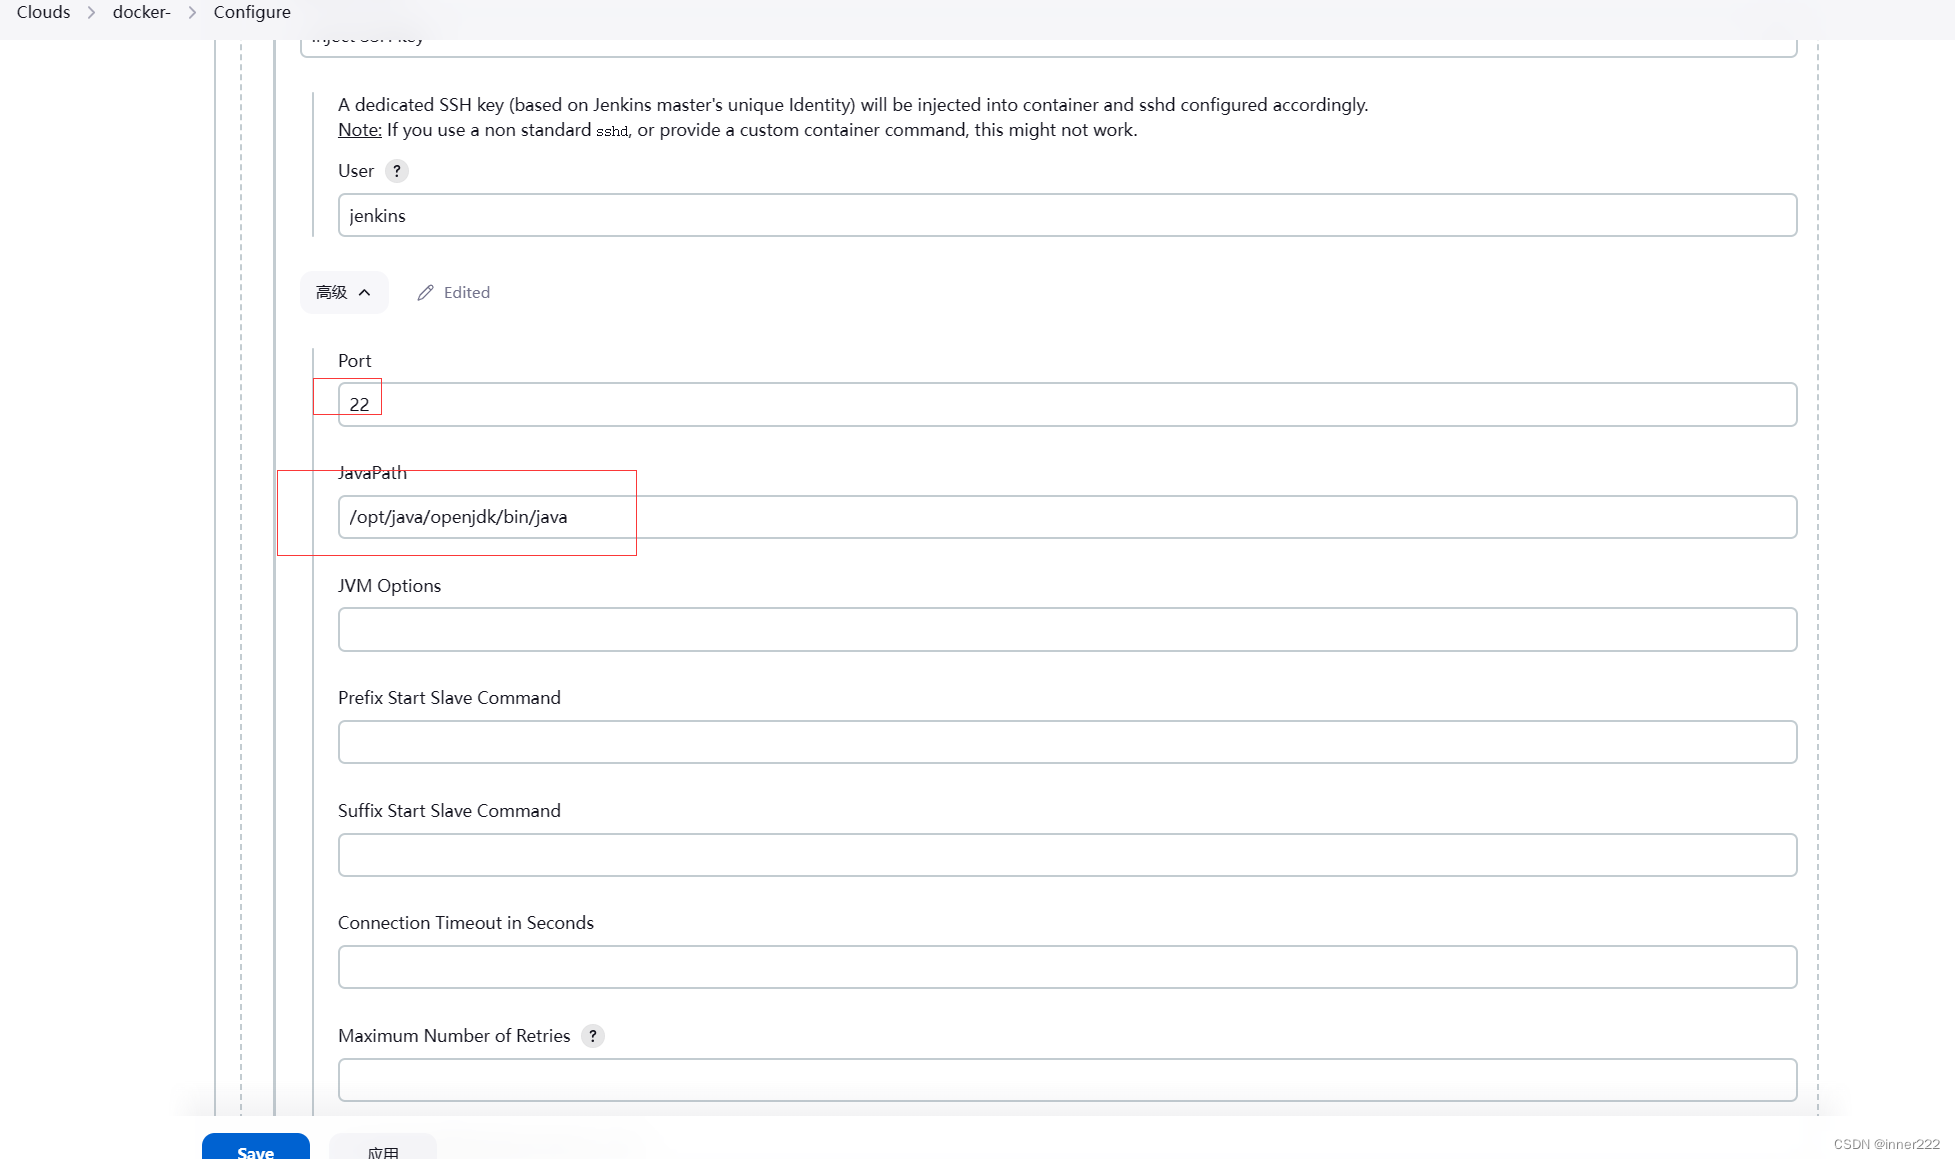This screenshot has width=1955, height=1159.
Task: Click the blue Save button
Action: coord(256,1146)
